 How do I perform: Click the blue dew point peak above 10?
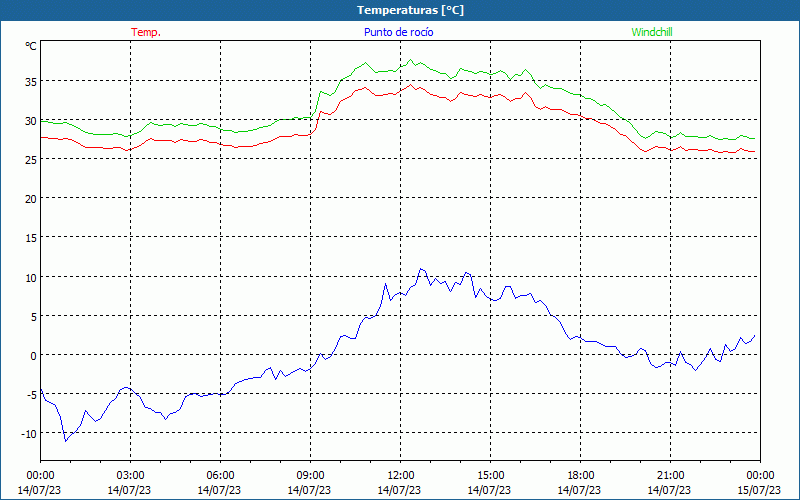(x=421, y=269)
